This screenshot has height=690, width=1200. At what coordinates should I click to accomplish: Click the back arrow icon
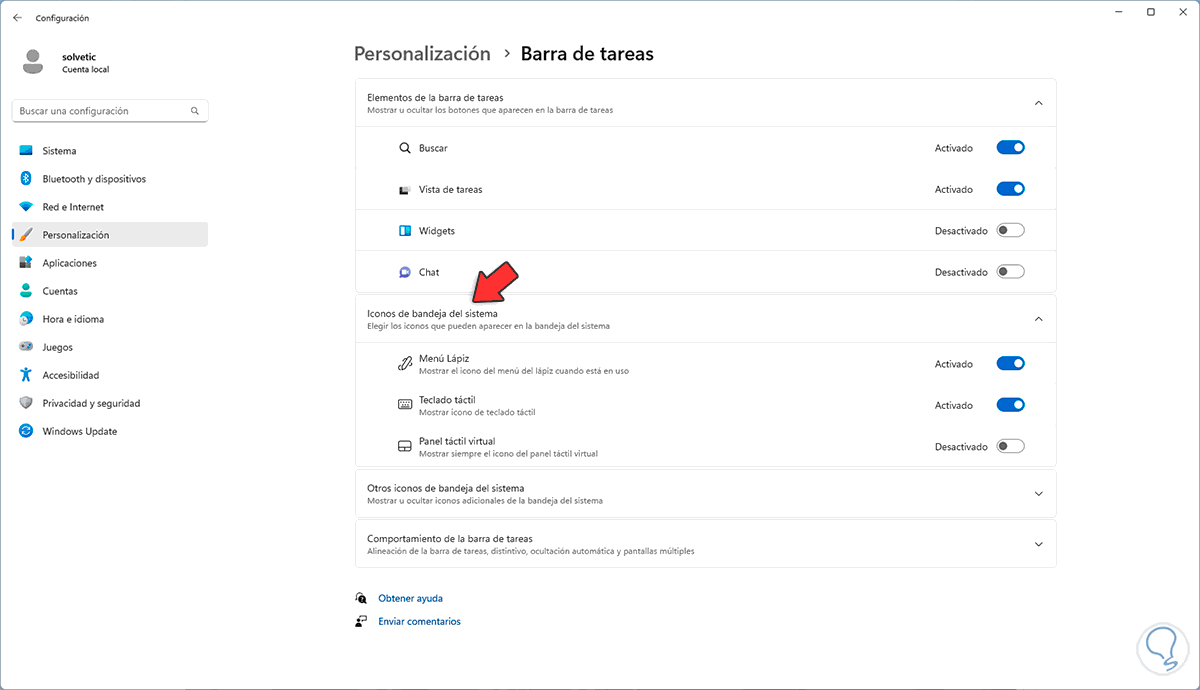pyautogui.click(x=17, y=18)
